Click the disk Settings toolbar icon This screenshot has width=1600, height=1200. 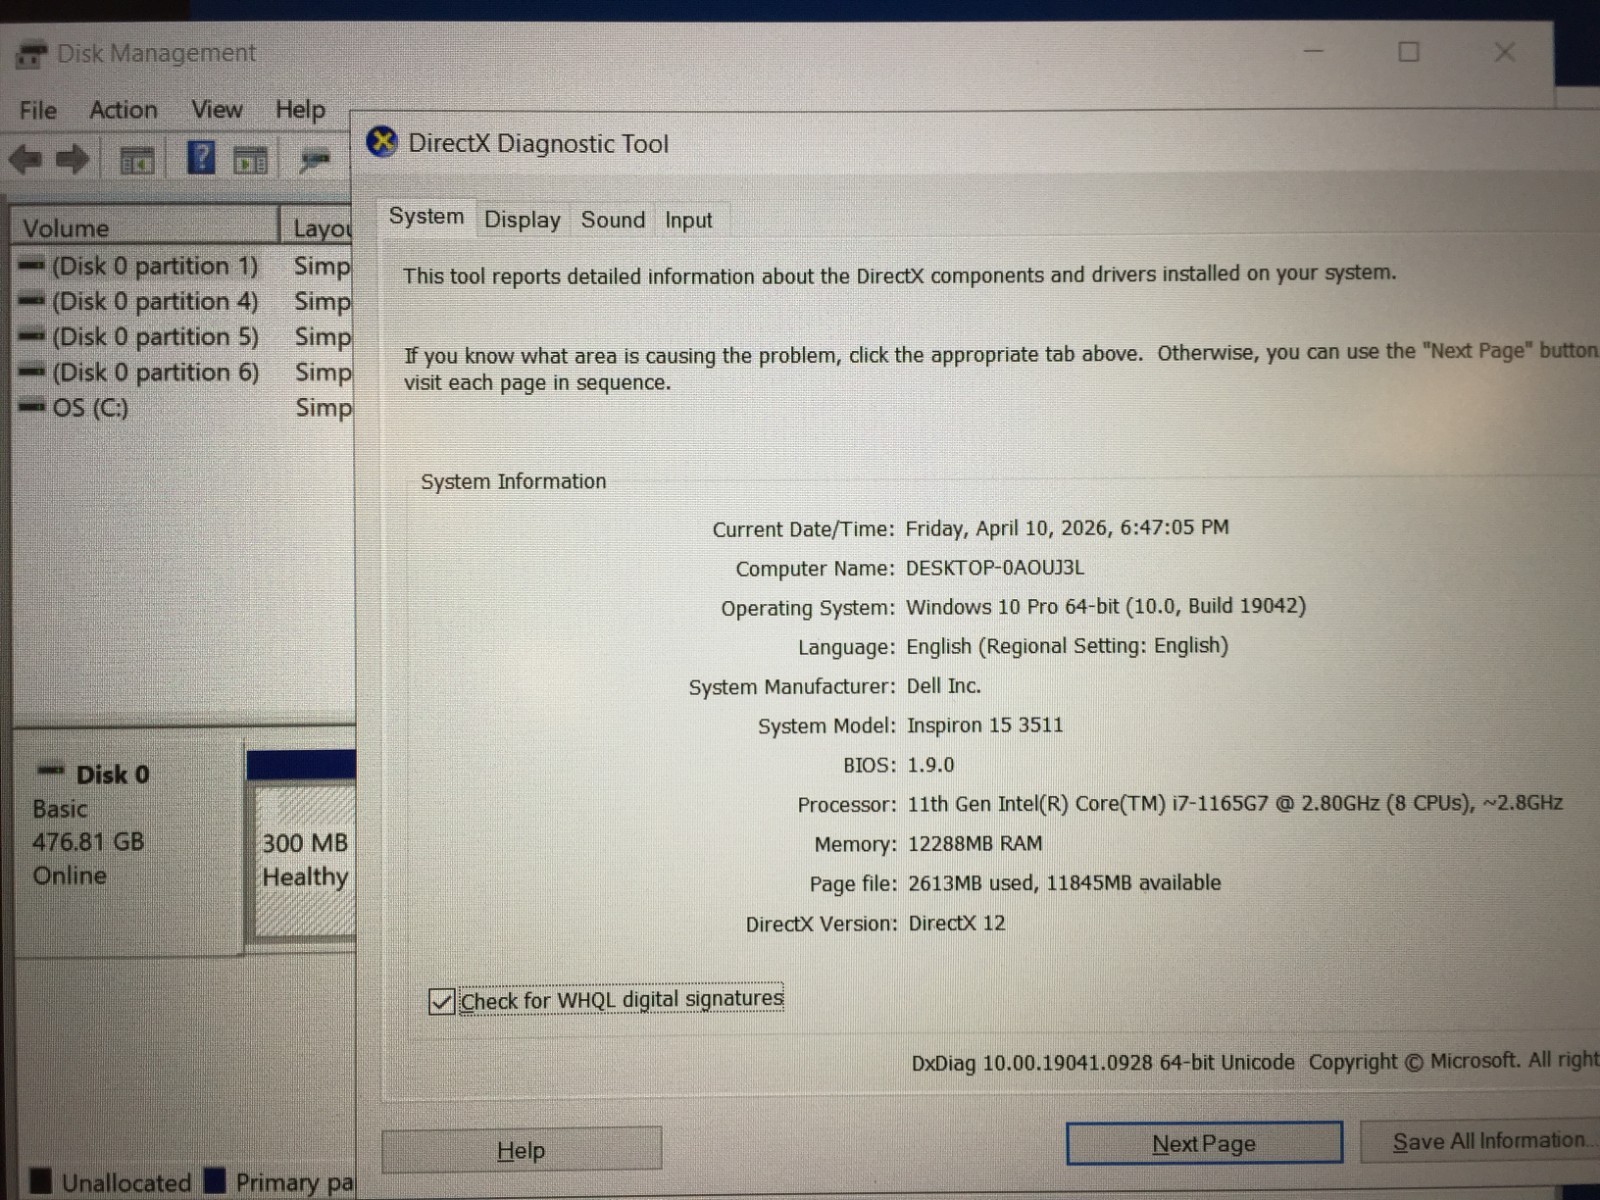[x=314, y=160]
